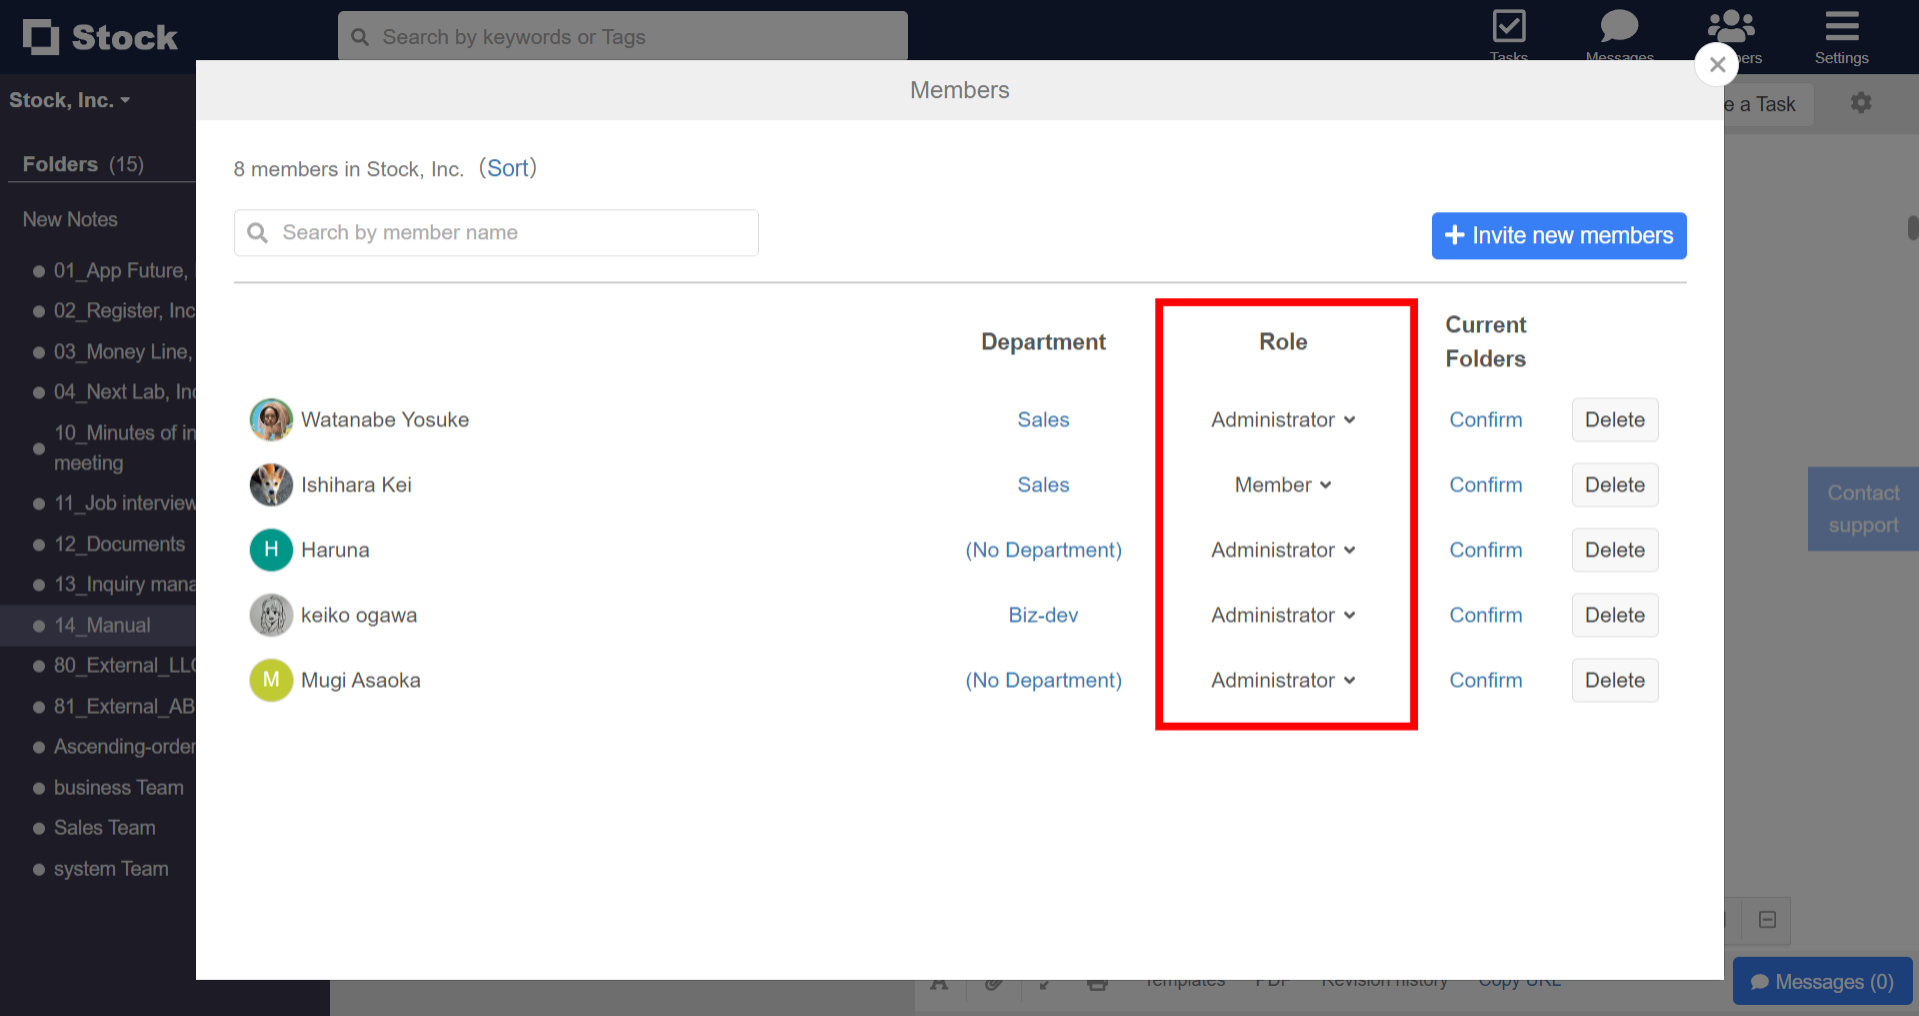Change Ishihara Kei's Member role dropdown
1919x1016 pixels.
click(1283, 485)
